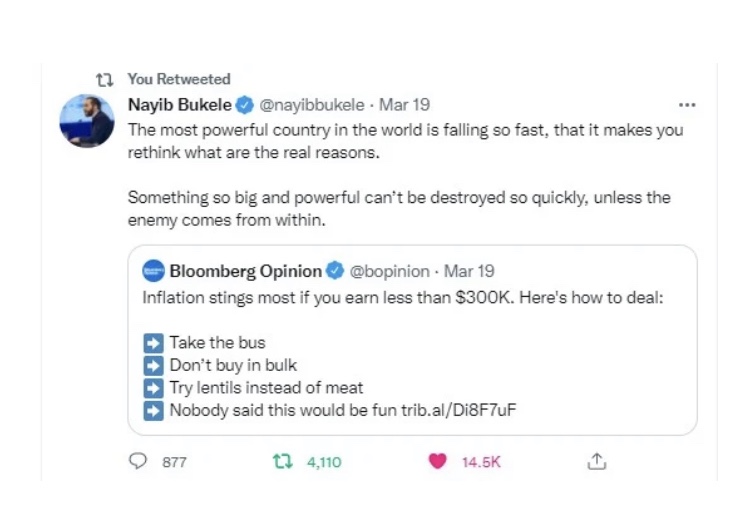Open the Nayib Bukele display name
Screen dimensions: 750x517
pyautogui.click(x=180, y=104)
